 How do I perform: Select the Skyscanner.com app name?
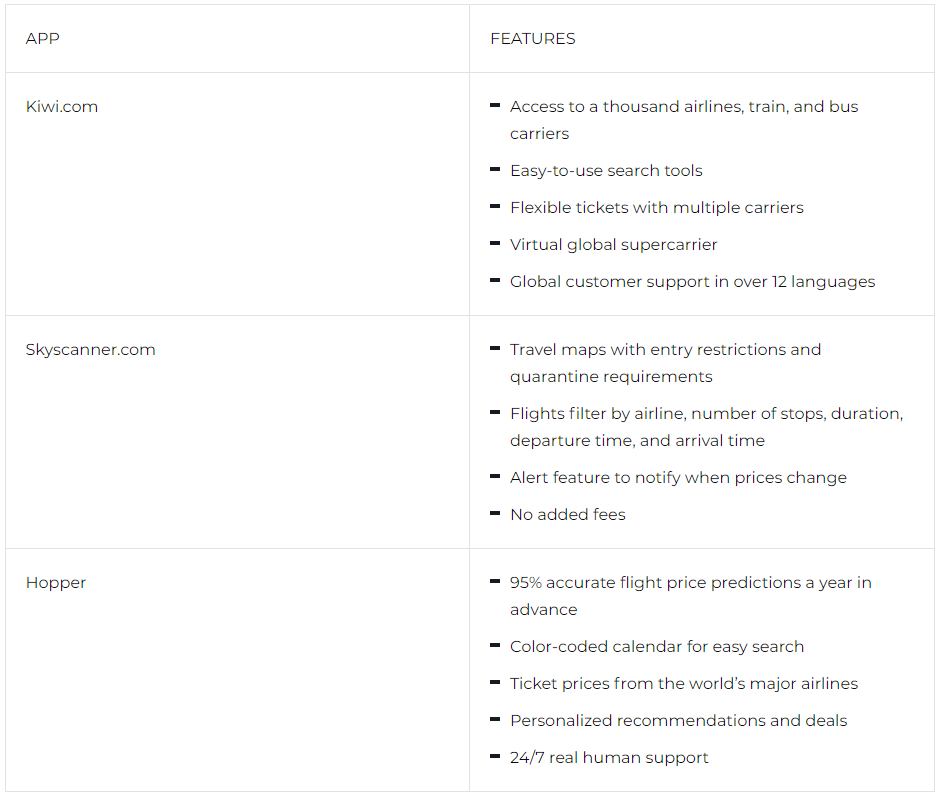click(90, 349)
